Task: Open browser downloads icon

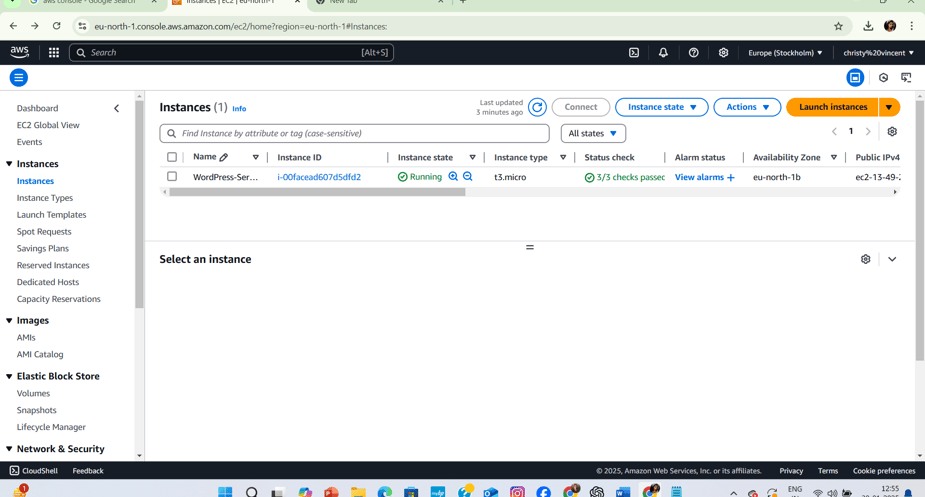Action: (868, 26)
